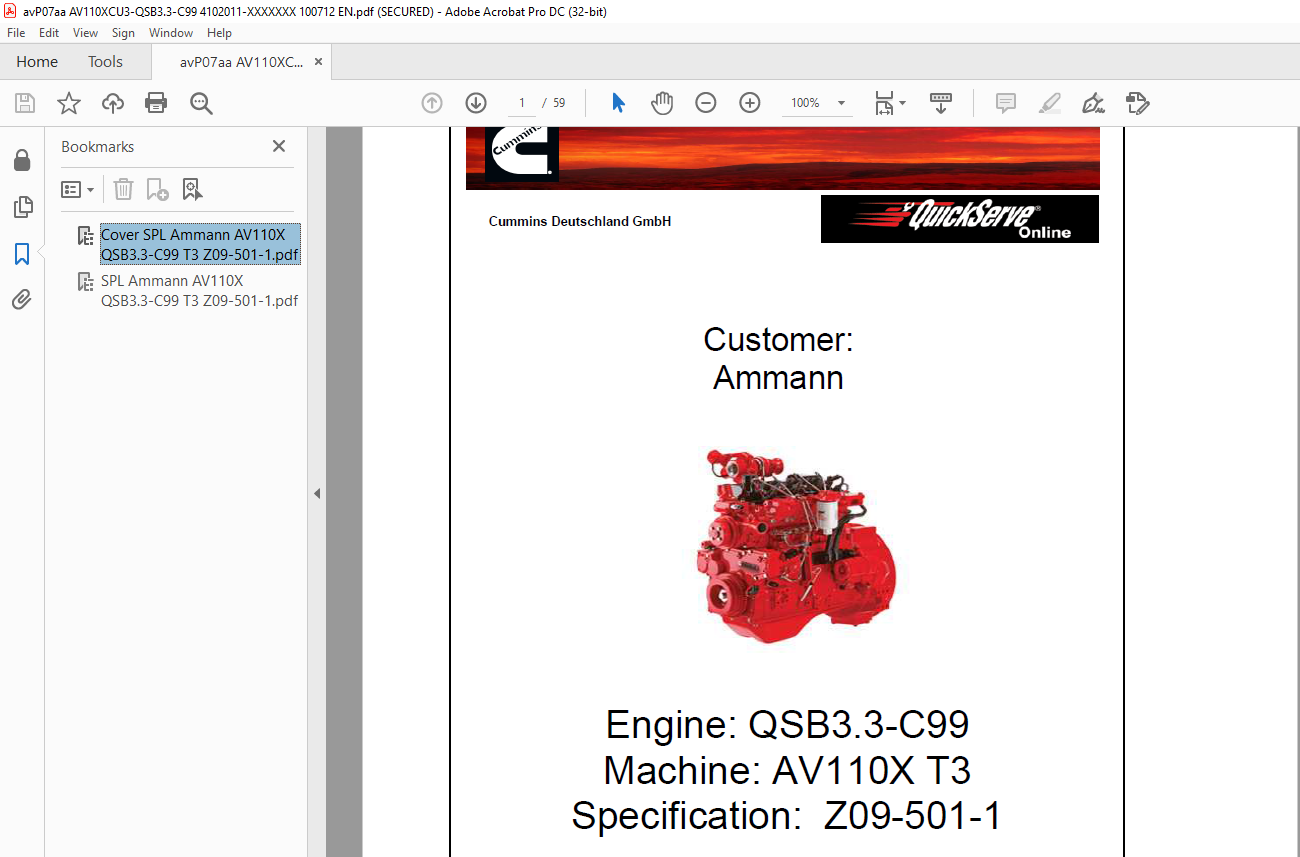Open the Sign menu
The image size is (1300, 857).
point(123,33)
